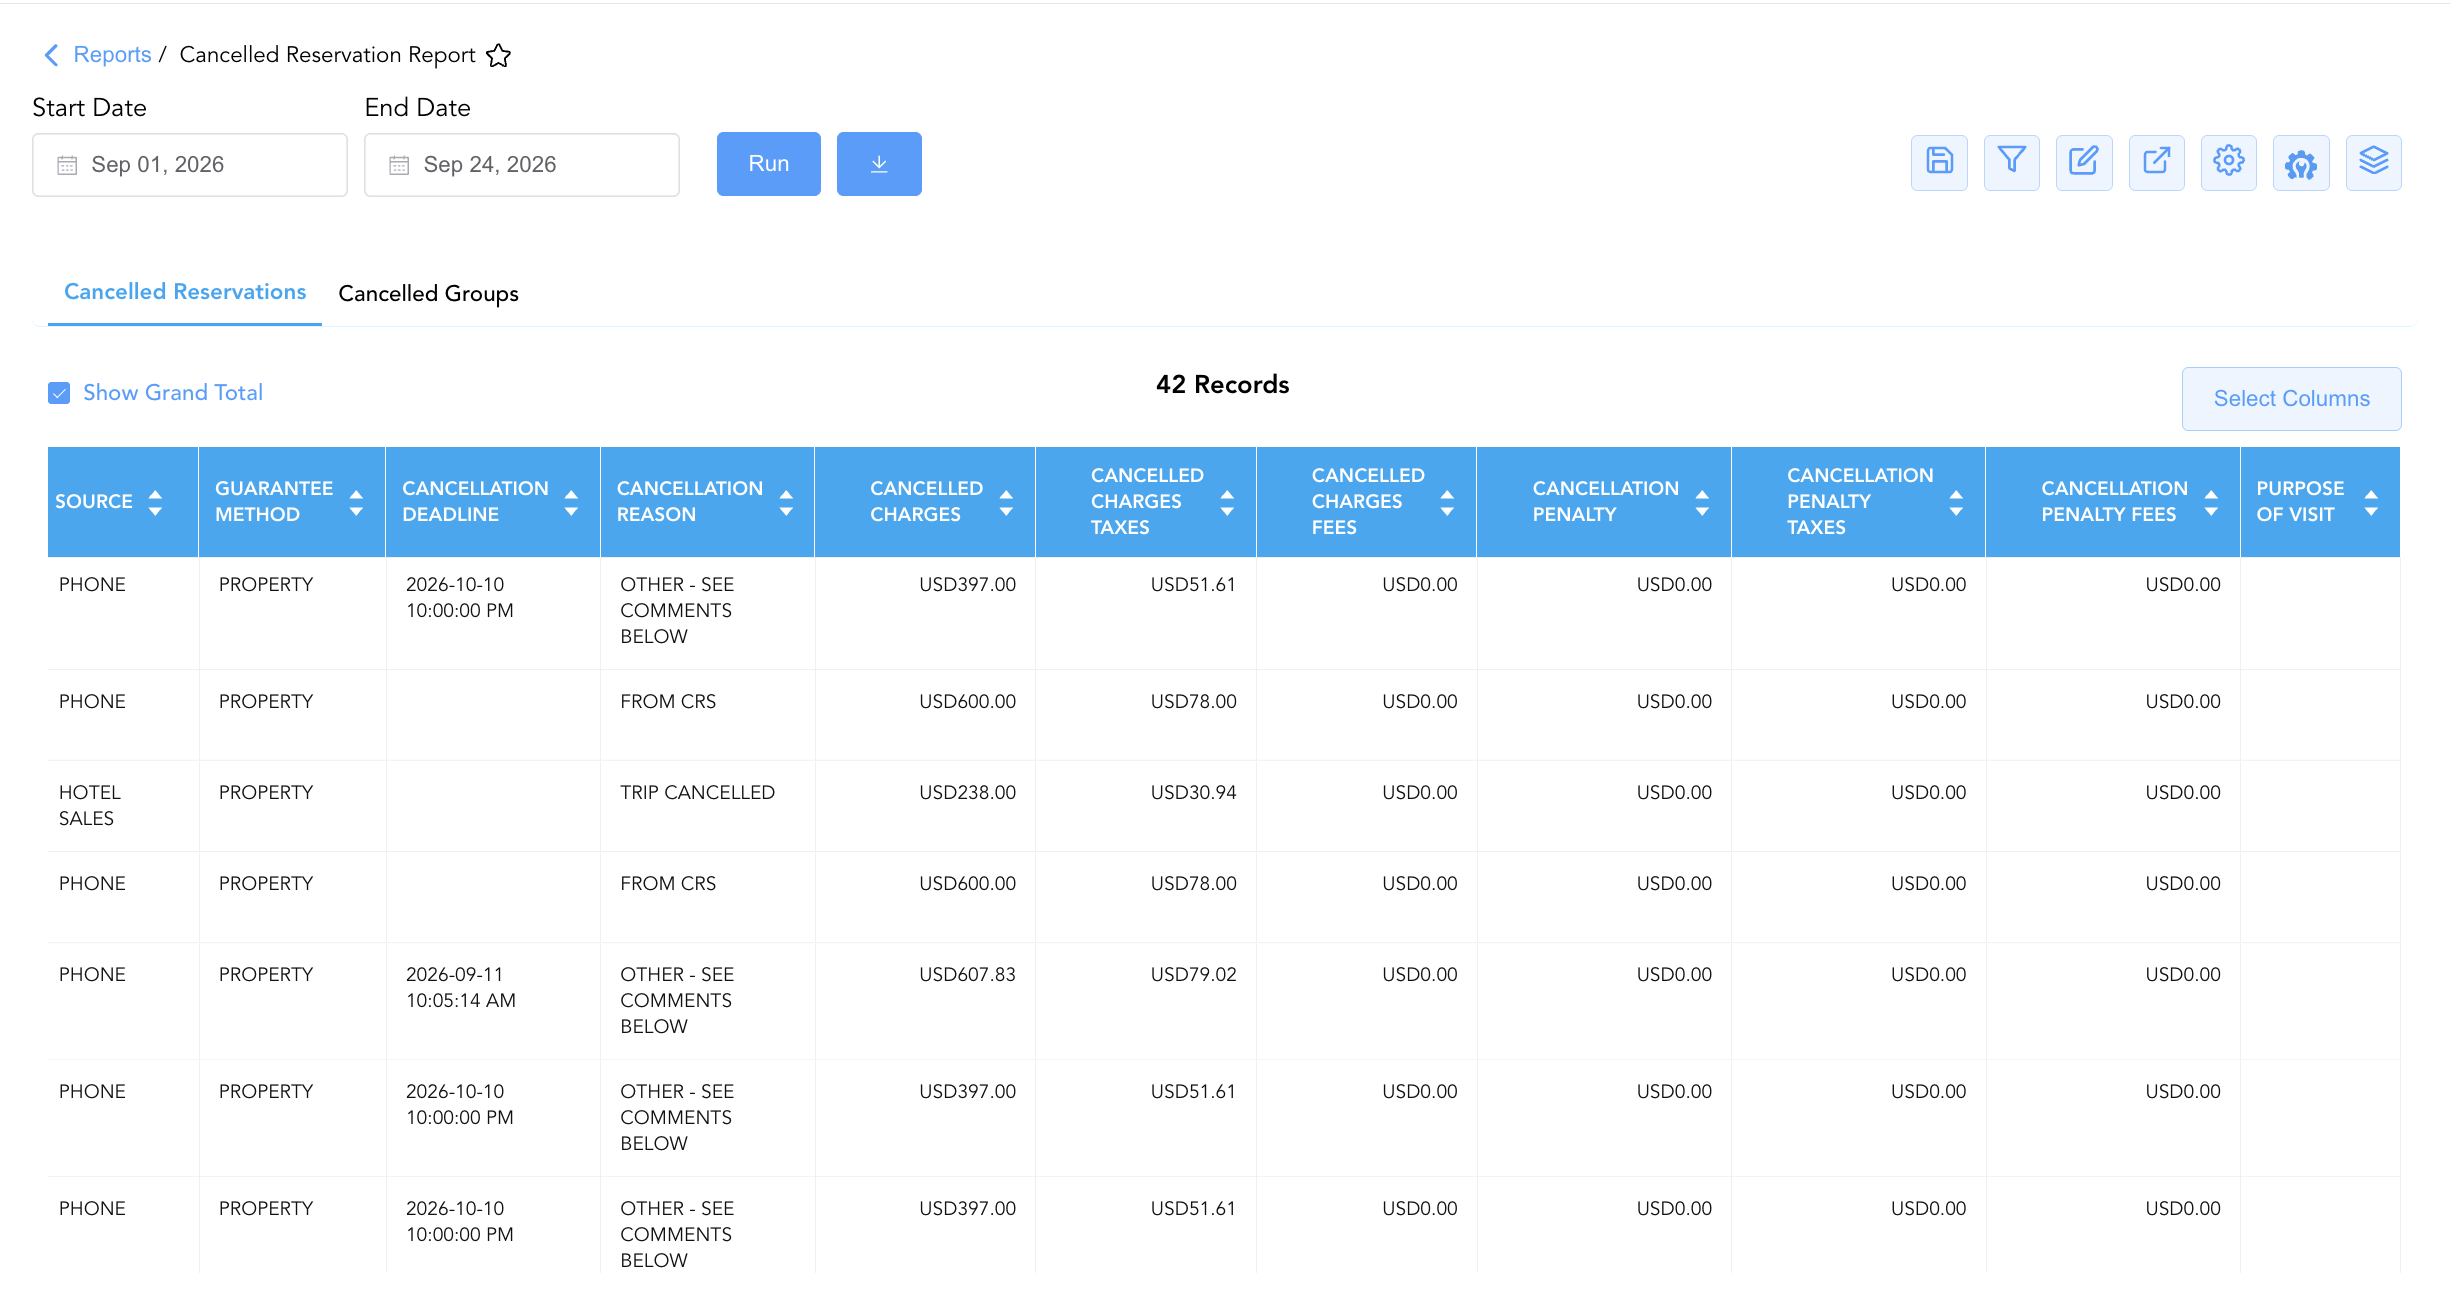Click the gear with wrench icon
Image resolution: width=2450 pixels, height=1292 pixels.
click(x=2301, y=162)
